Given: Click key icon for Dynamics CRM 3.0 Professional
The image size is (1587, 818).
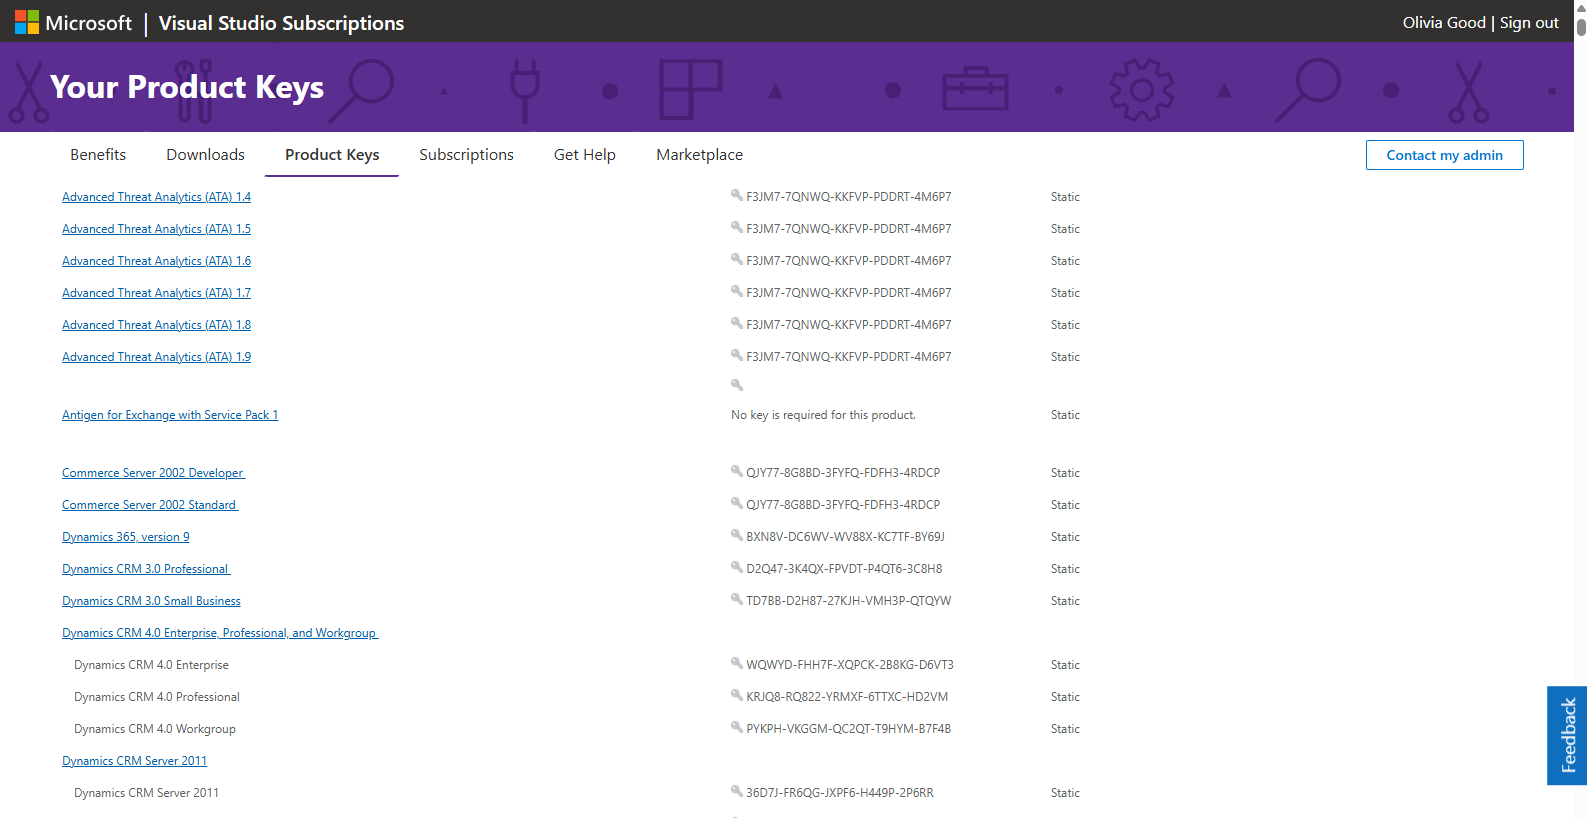Looking at the screenshot, I should coord(737,568).
